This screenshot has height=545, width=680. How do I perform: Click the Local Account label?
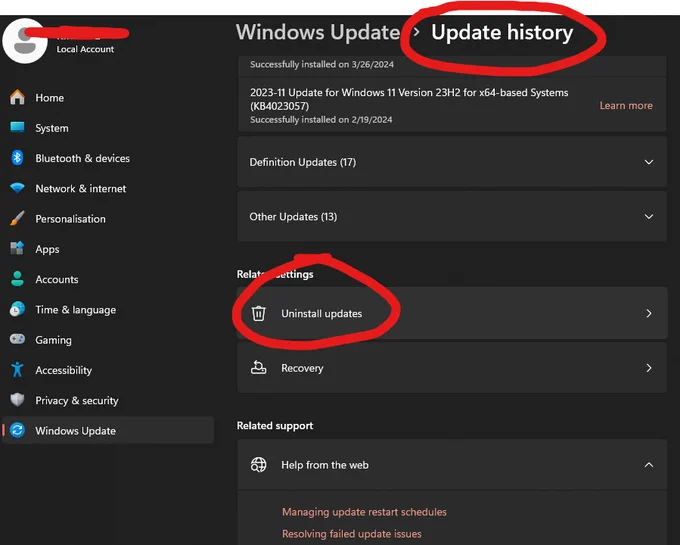pos(85,49)
